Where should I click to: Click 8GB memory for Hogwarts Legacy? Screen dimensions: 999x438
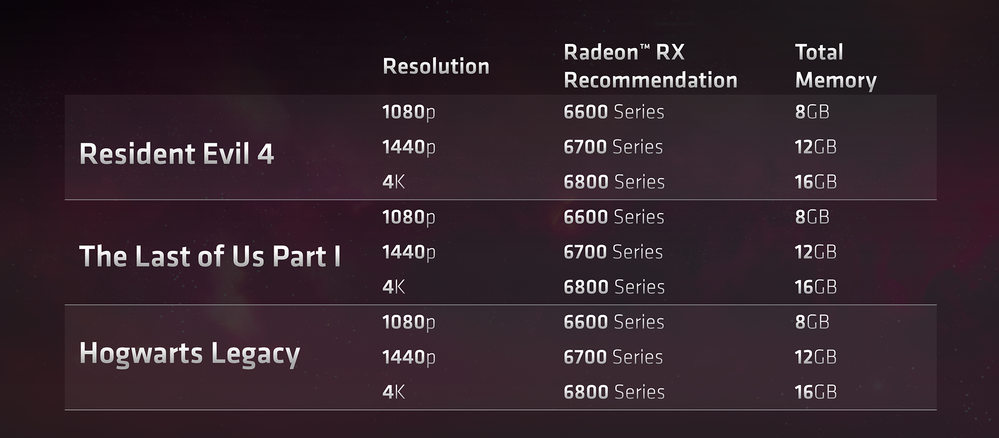pos(811,322)
